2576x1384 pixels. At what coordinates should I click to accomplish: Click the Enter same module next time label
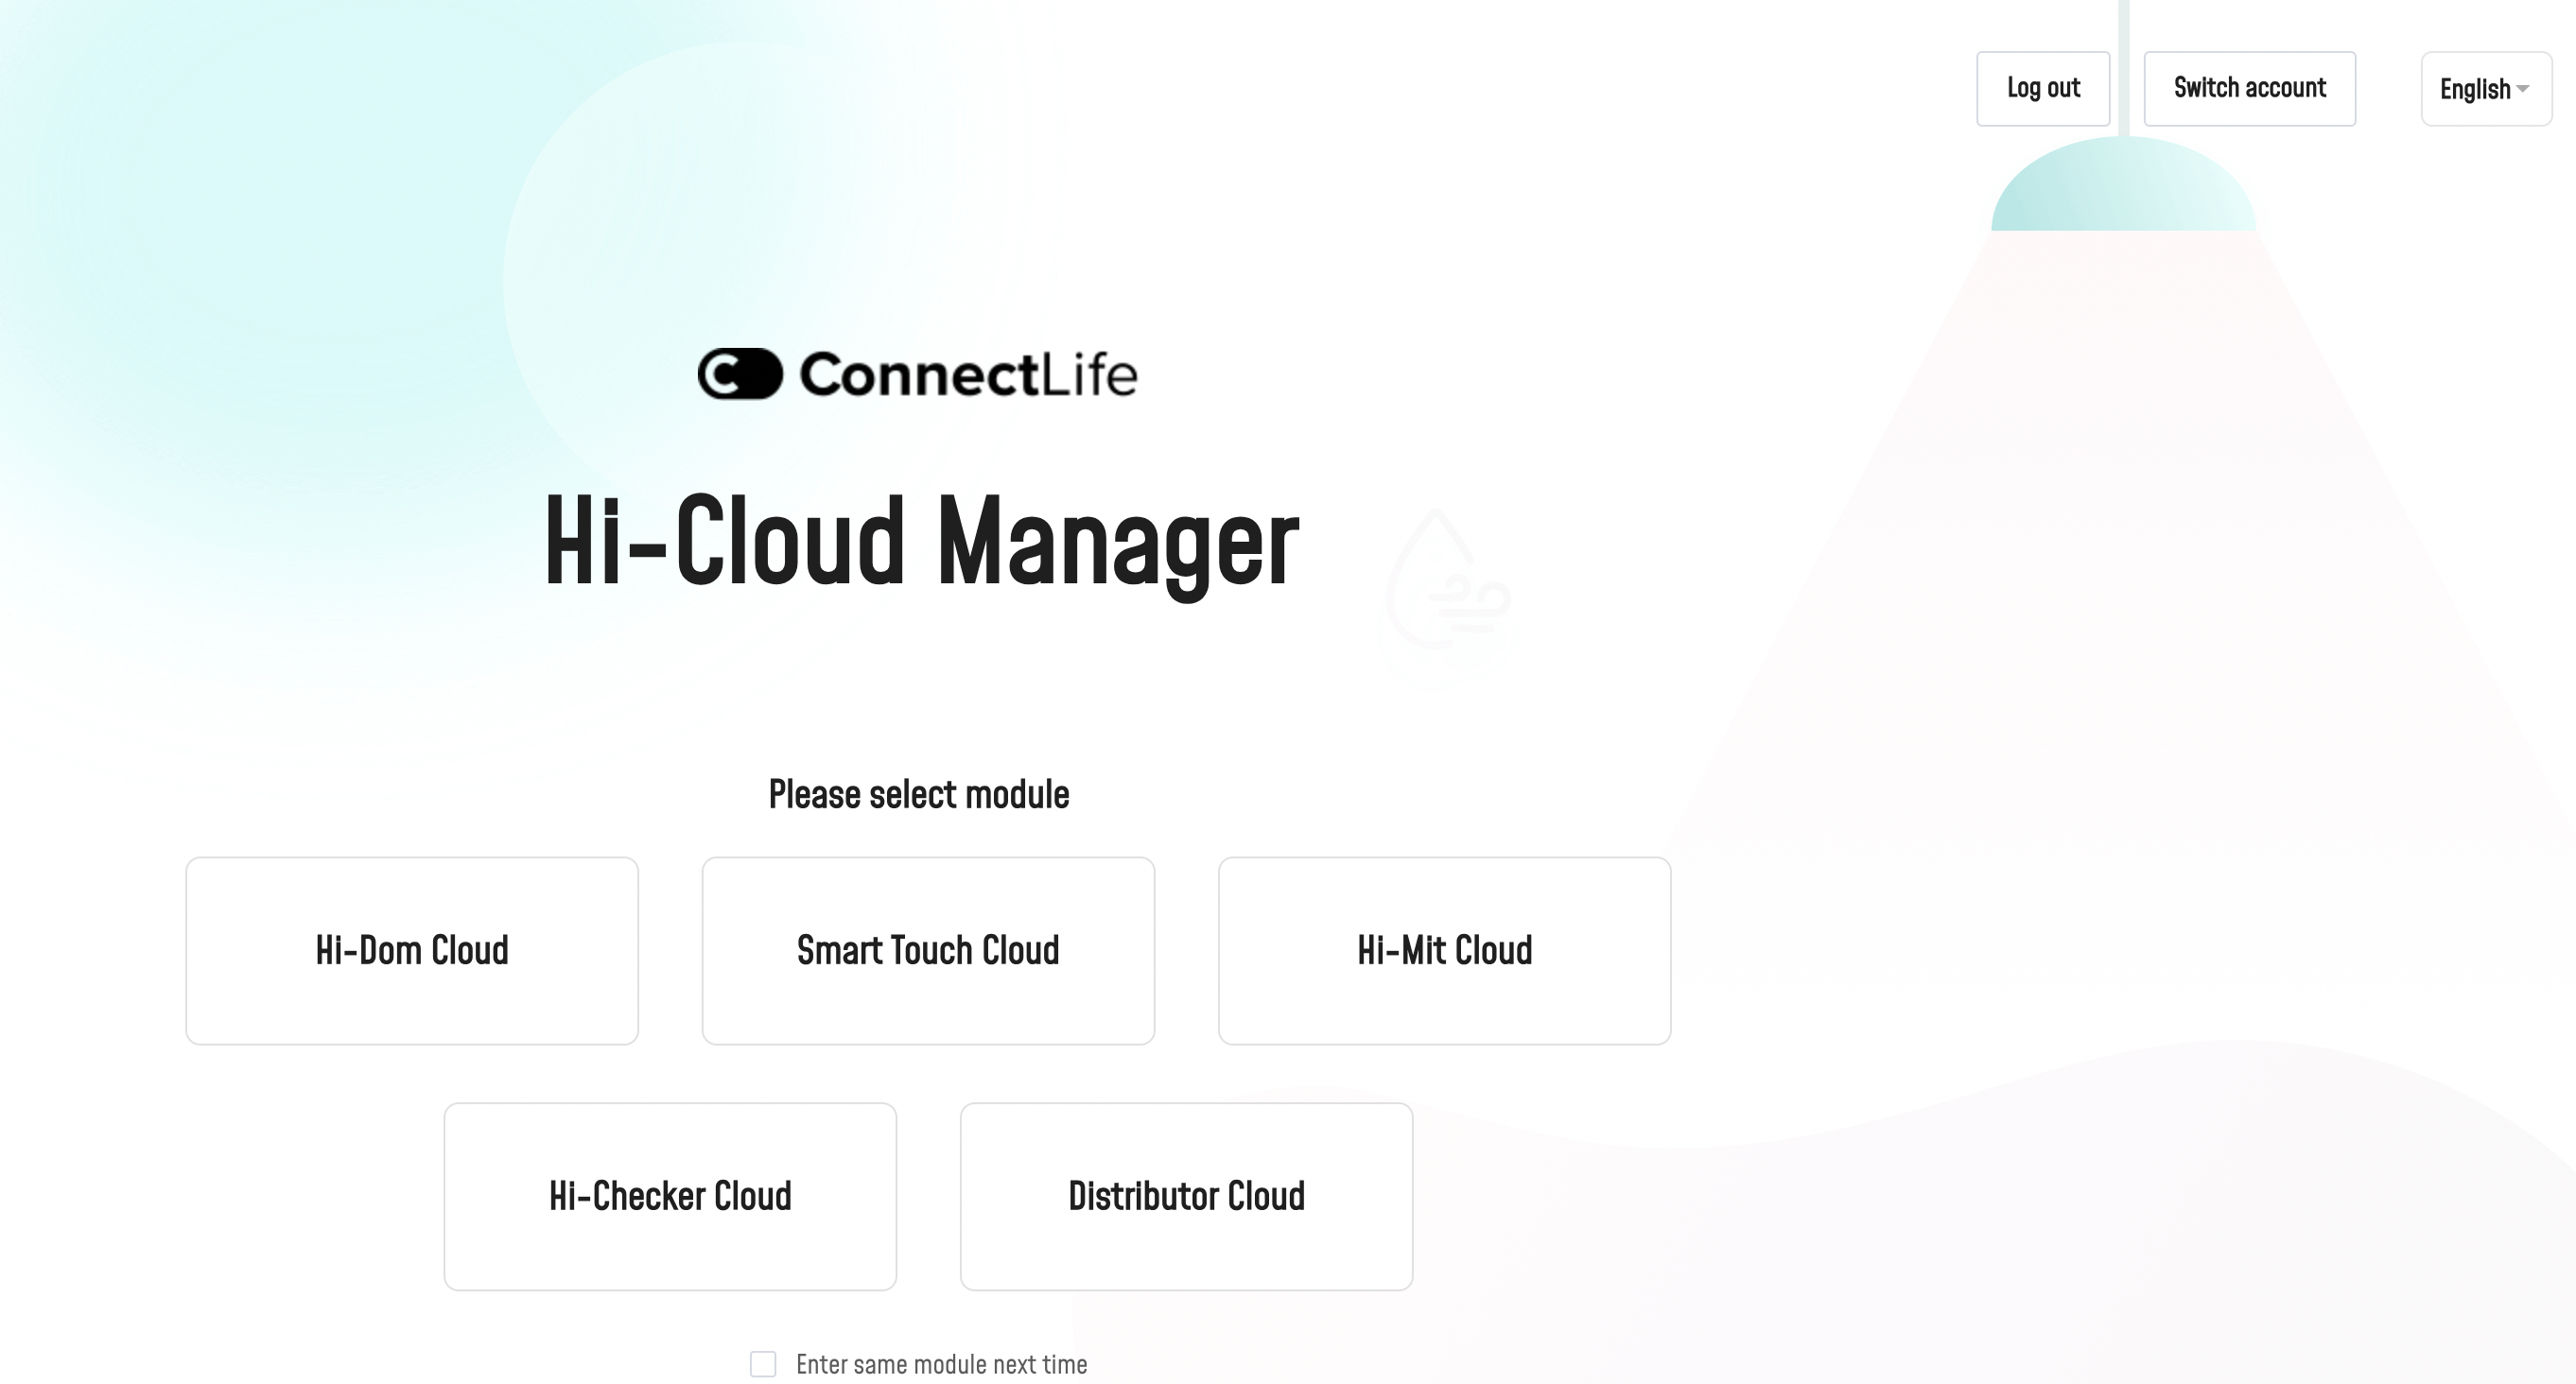pos(941,1364)
